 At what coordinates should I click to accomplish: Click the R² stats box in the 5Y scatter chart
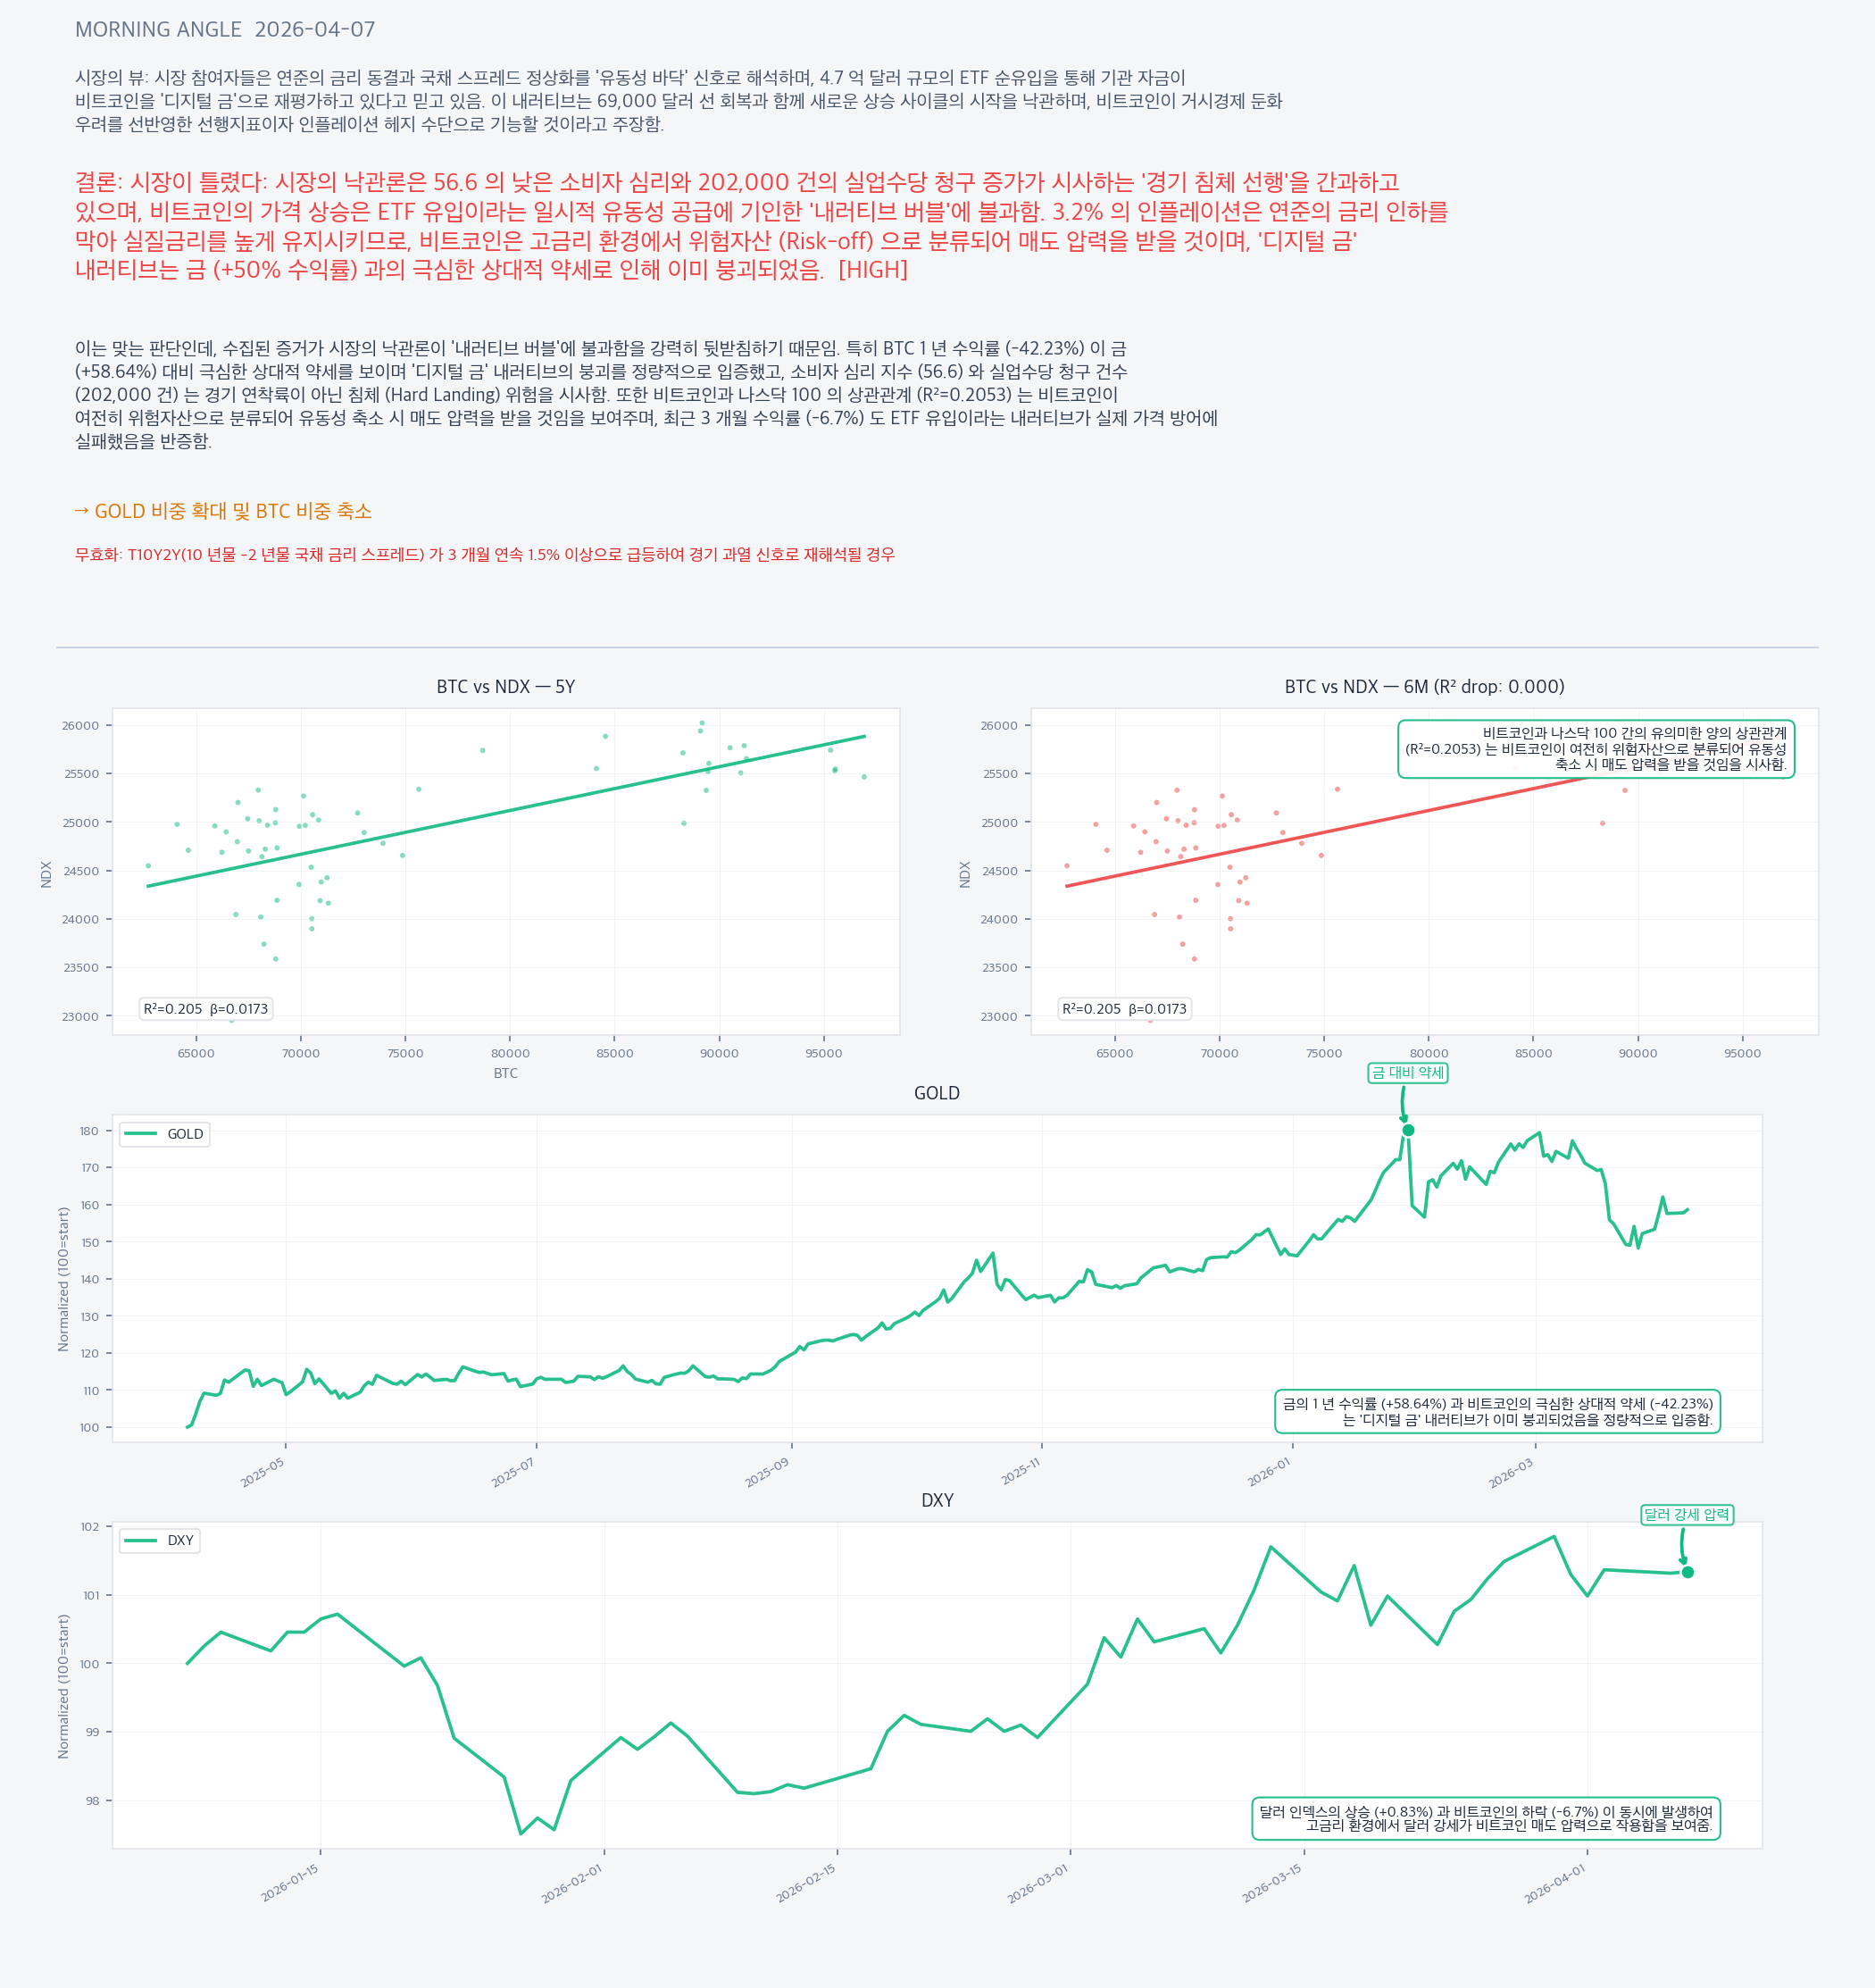(206, 1009)
